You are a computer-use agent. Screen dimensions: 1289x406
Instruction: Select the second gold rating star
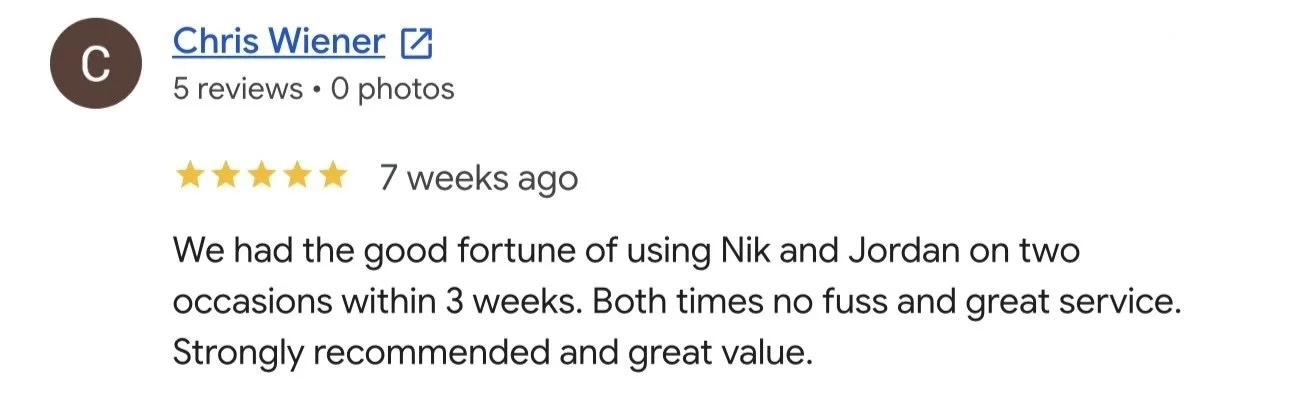pyautogui.click(x=224, y=177)
